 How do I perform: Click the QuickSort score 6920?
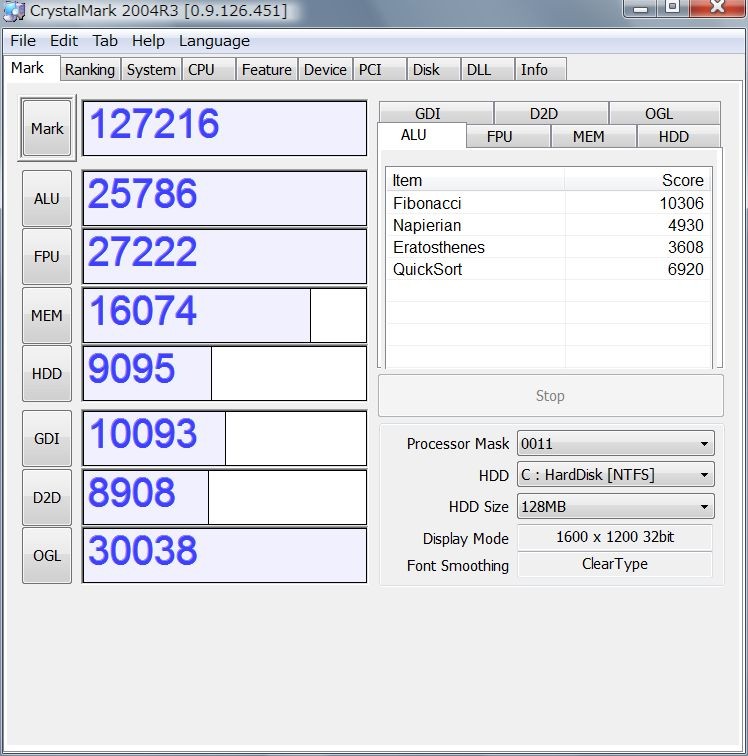685,269
